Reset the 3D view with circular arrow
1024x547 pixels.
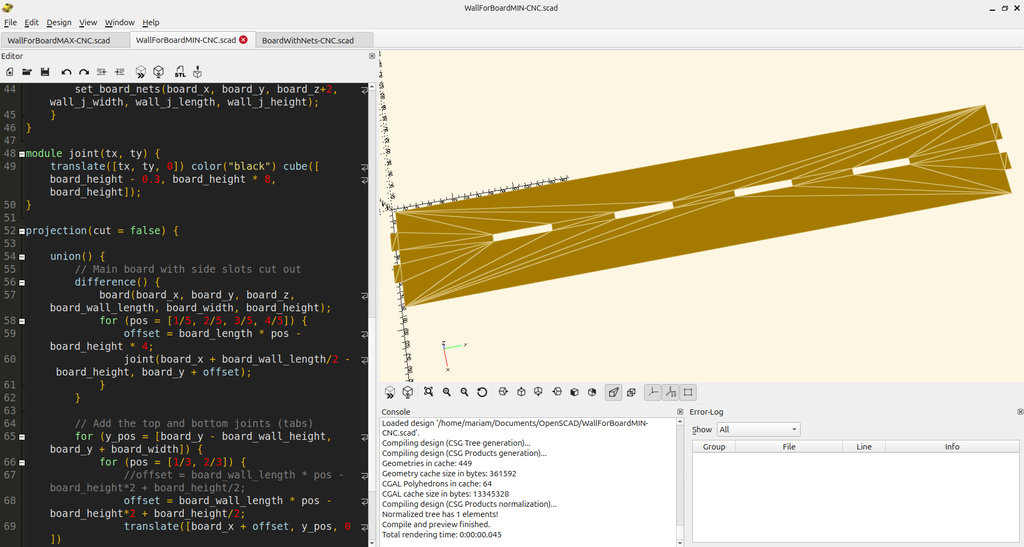pyautogui.click(x=482, y=392)
